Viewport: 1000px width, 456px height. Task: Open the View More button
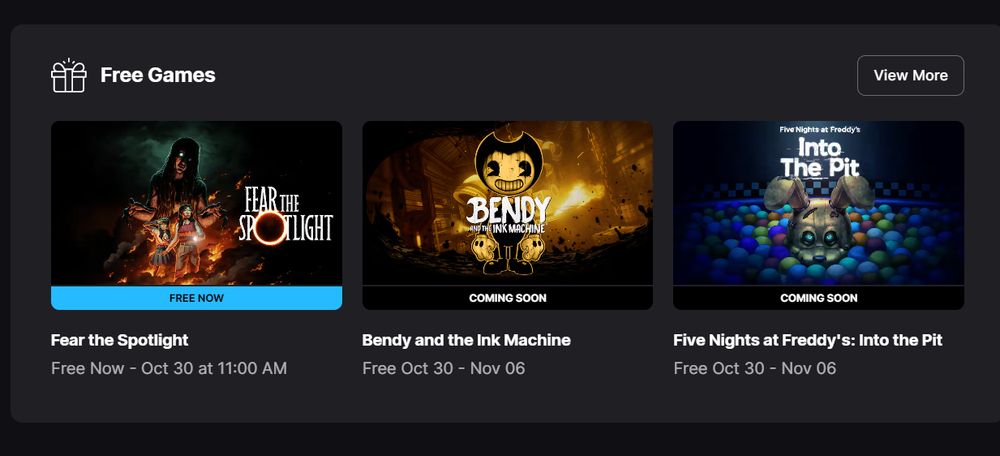coord(910,75)
